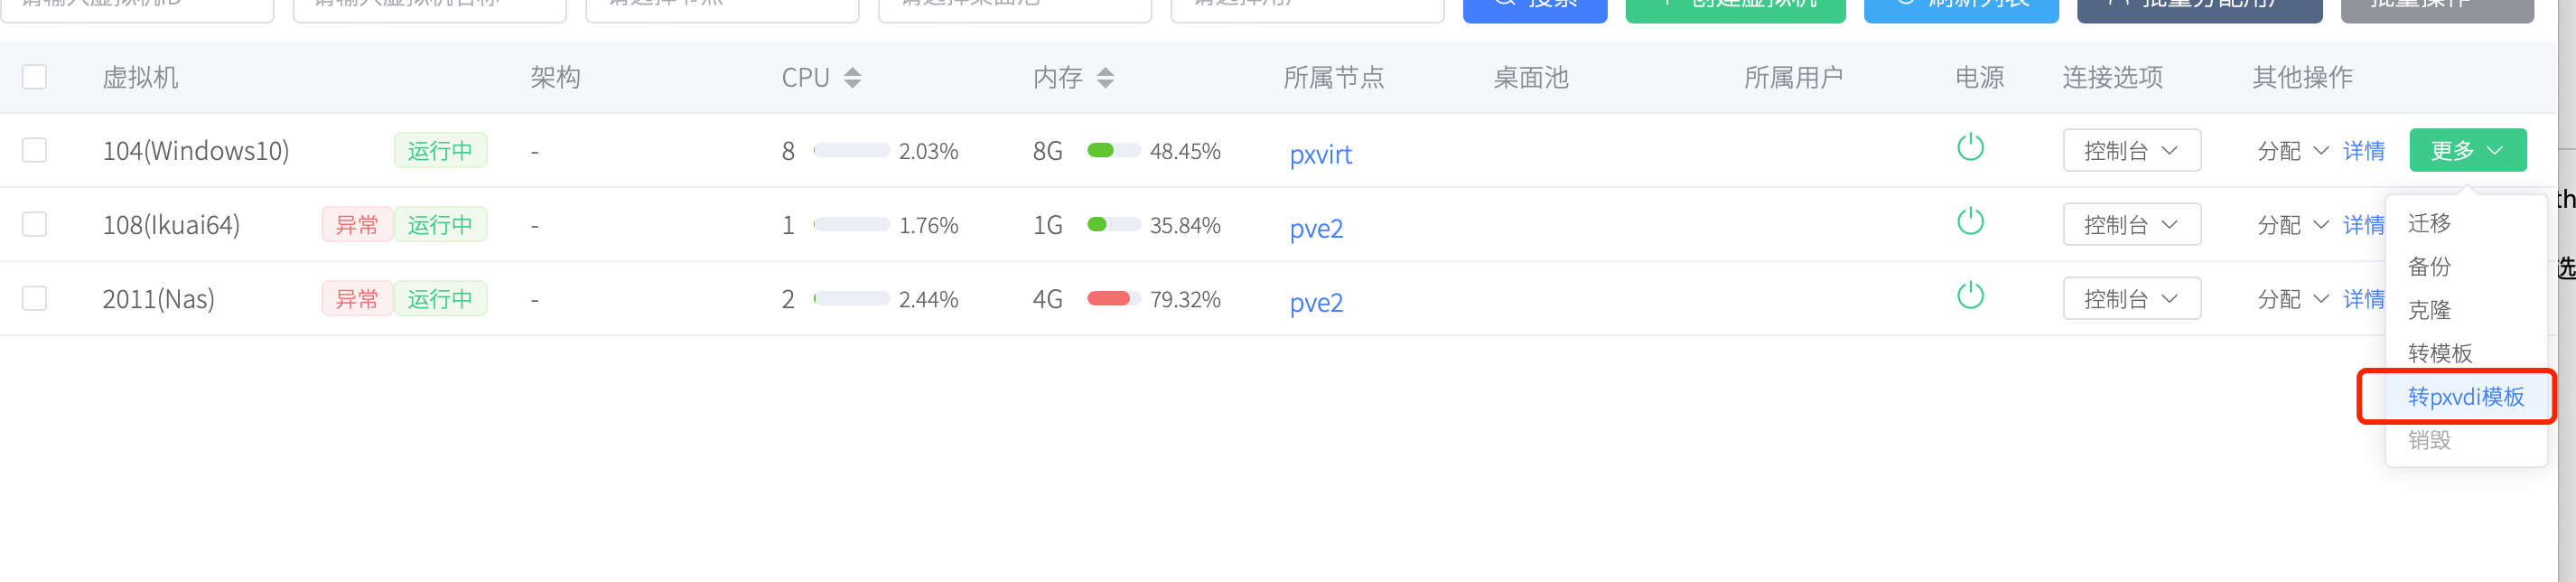Toggle the select-all checkbox in table header
This screenshot has height=582, width=2576.
pyautogui.click(x=35, y=77)
